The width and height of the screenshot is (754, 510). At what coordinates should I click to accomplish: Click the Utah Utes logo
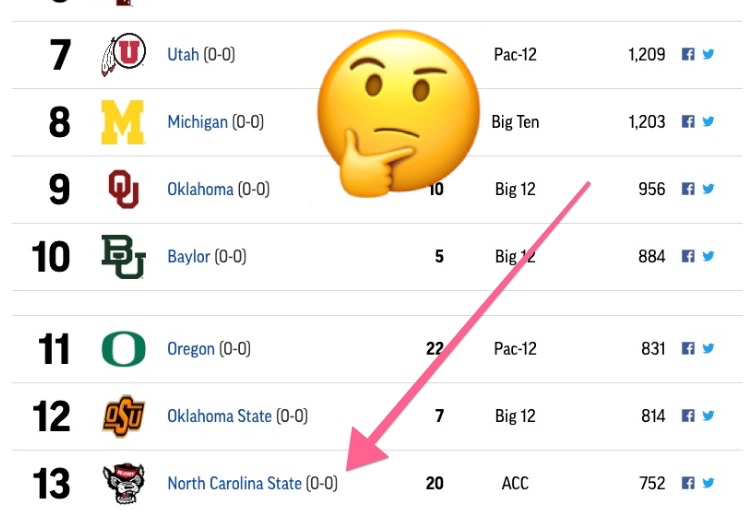tap(123, 54)
